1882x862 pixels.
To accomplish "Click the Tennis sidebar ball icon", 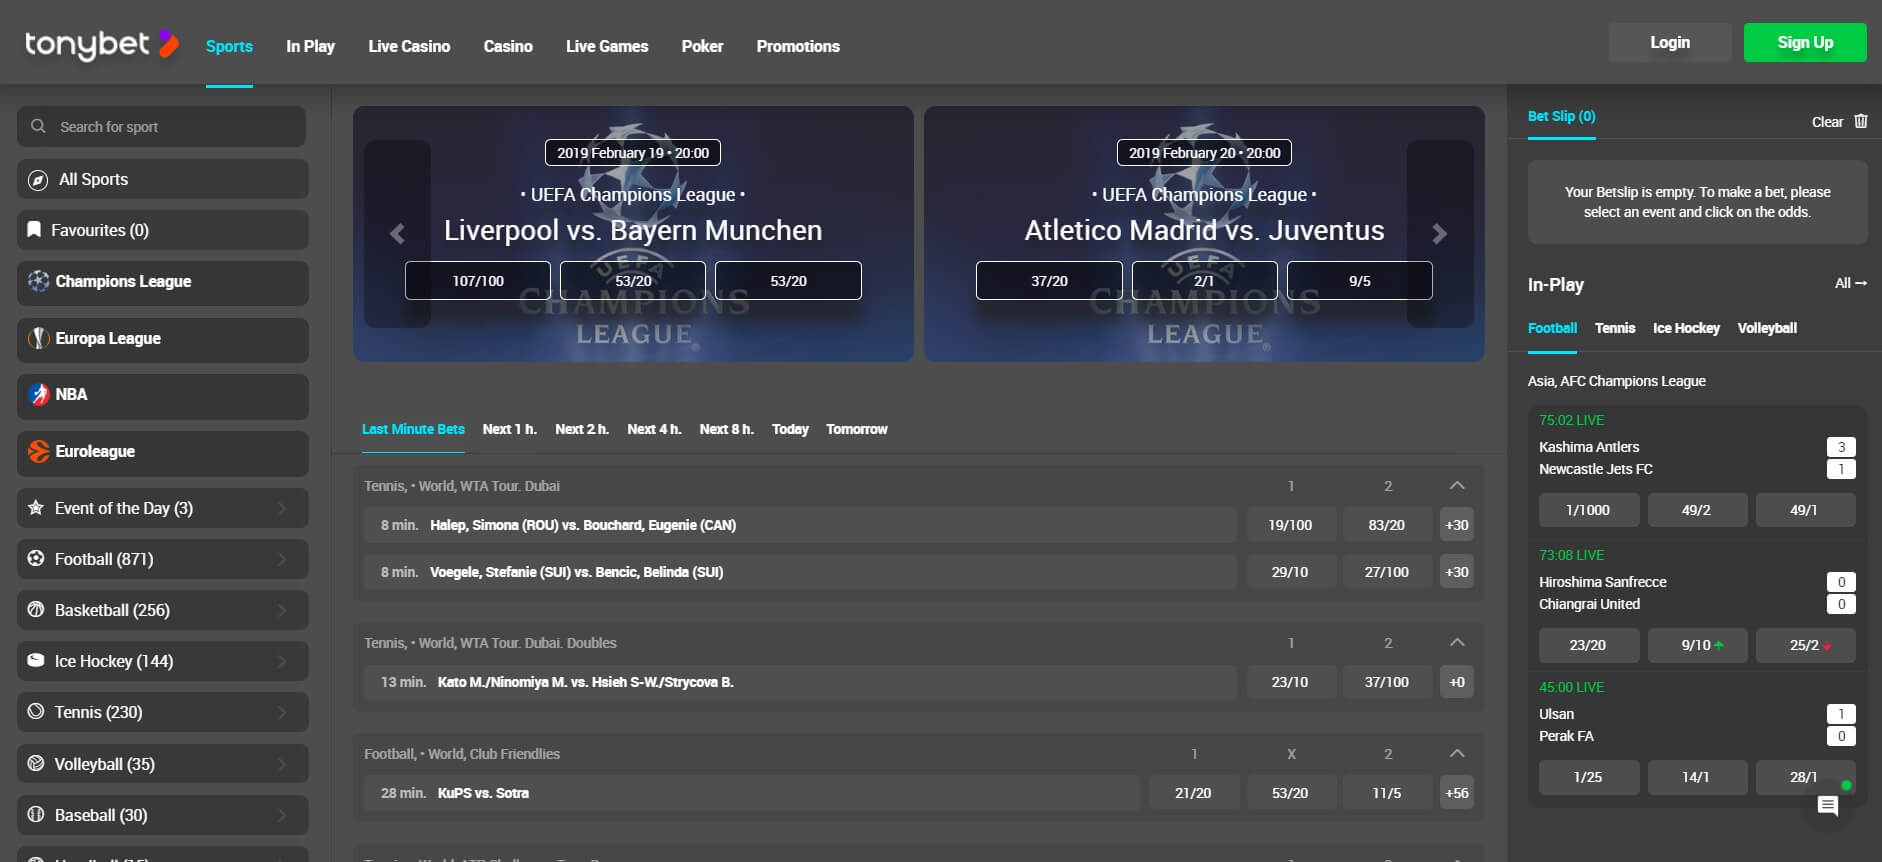I will pos(36,712).
